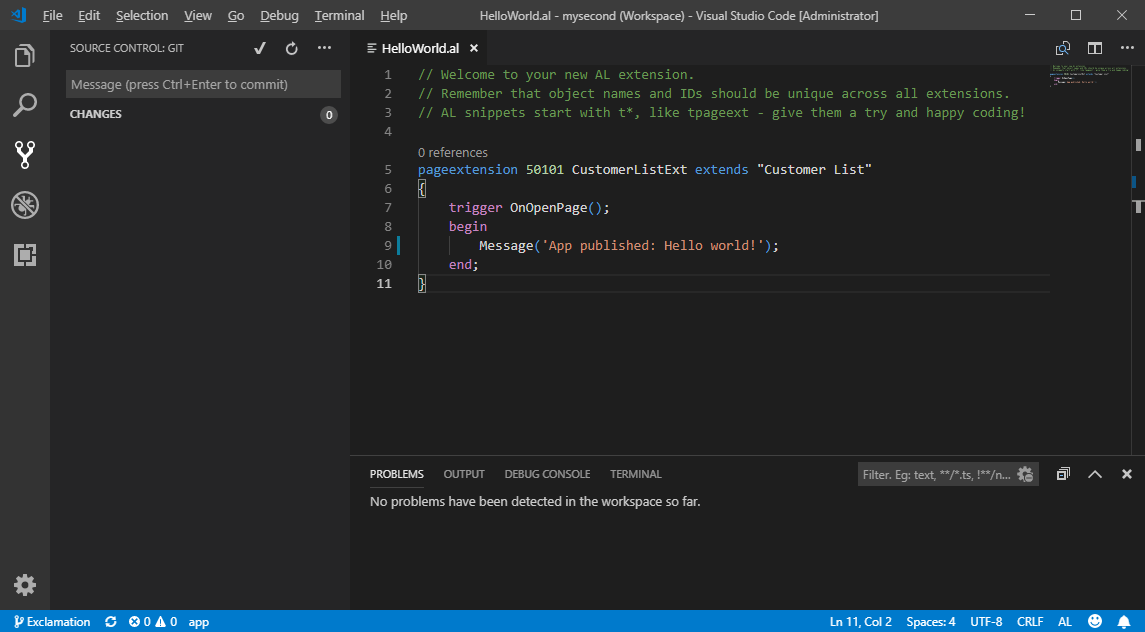The image size is (1145, 632).
Task: Close the HelloWorld.al editor tab
Action: pyautogui.click(x=474, y=48)
